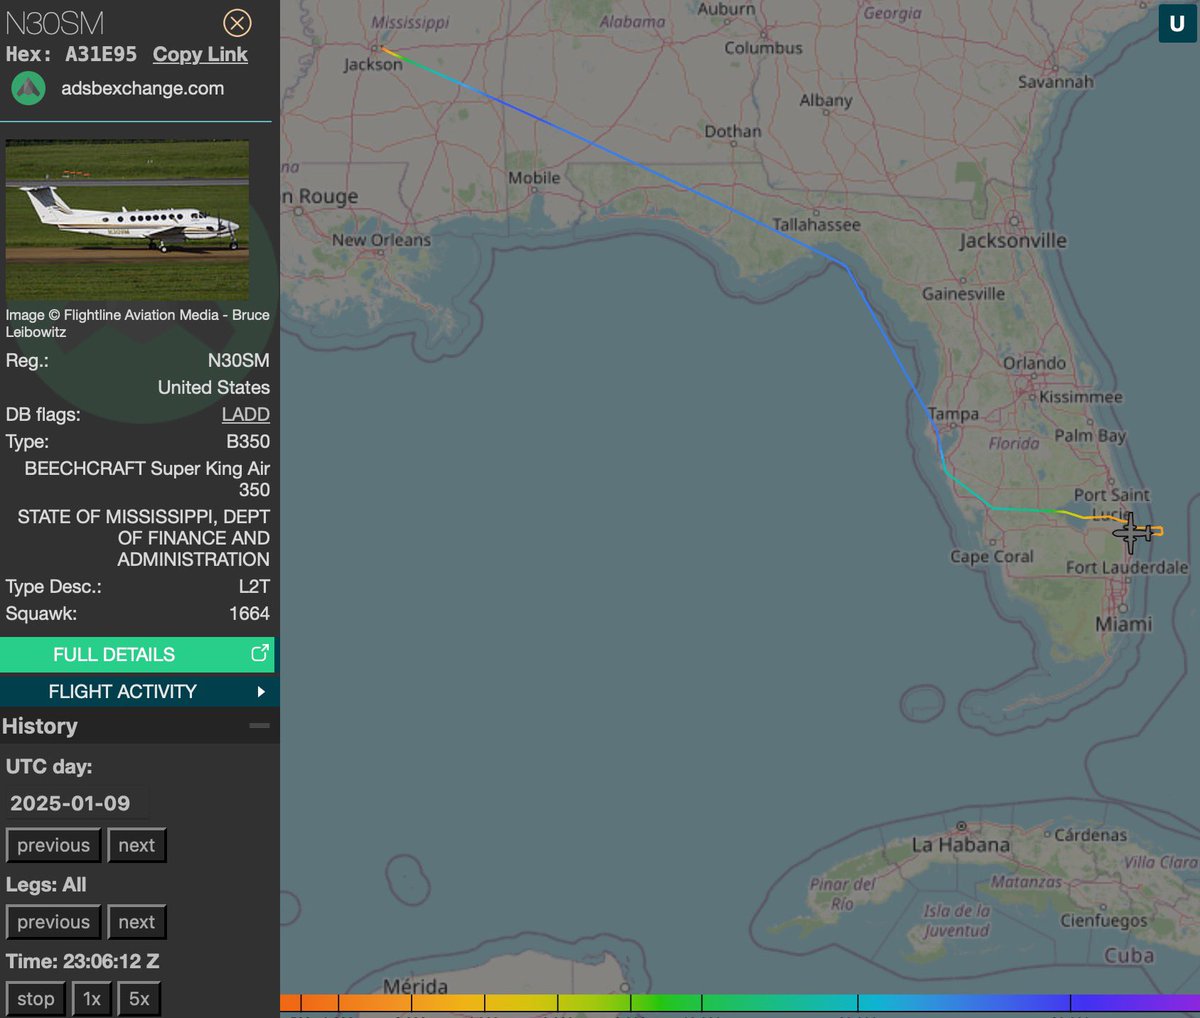Viewport: 1200px width, 1018px height.
Task: Collapse the History section with the minus
Action: click(259, 726)
